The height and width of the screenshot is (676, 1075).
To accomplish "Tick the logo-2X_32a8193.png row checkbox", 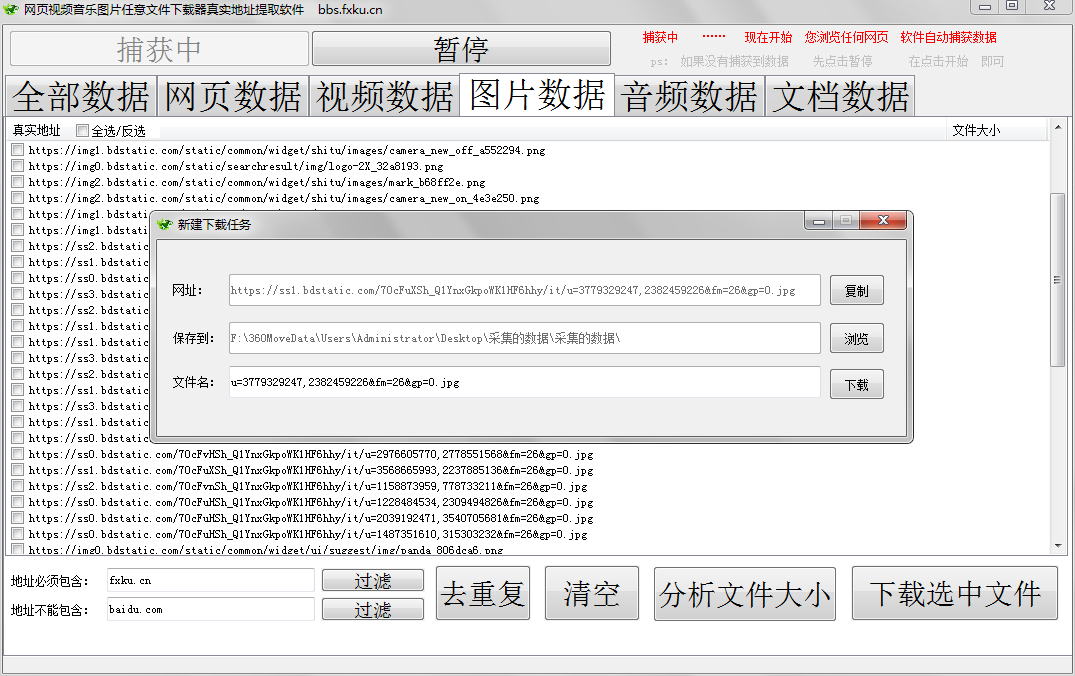I will (17, 166).
